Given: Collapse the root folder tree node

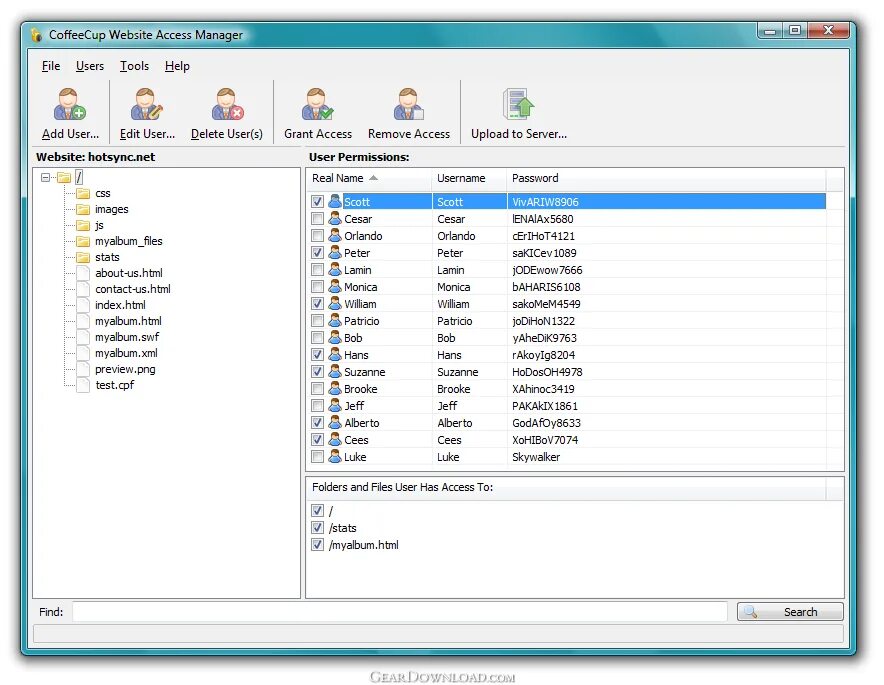Looking at the screenshot, I should (x=47, y=176).
